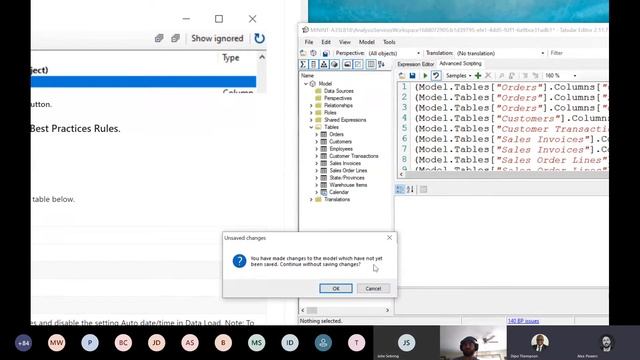Collapse the Model root node

(306, 84)
